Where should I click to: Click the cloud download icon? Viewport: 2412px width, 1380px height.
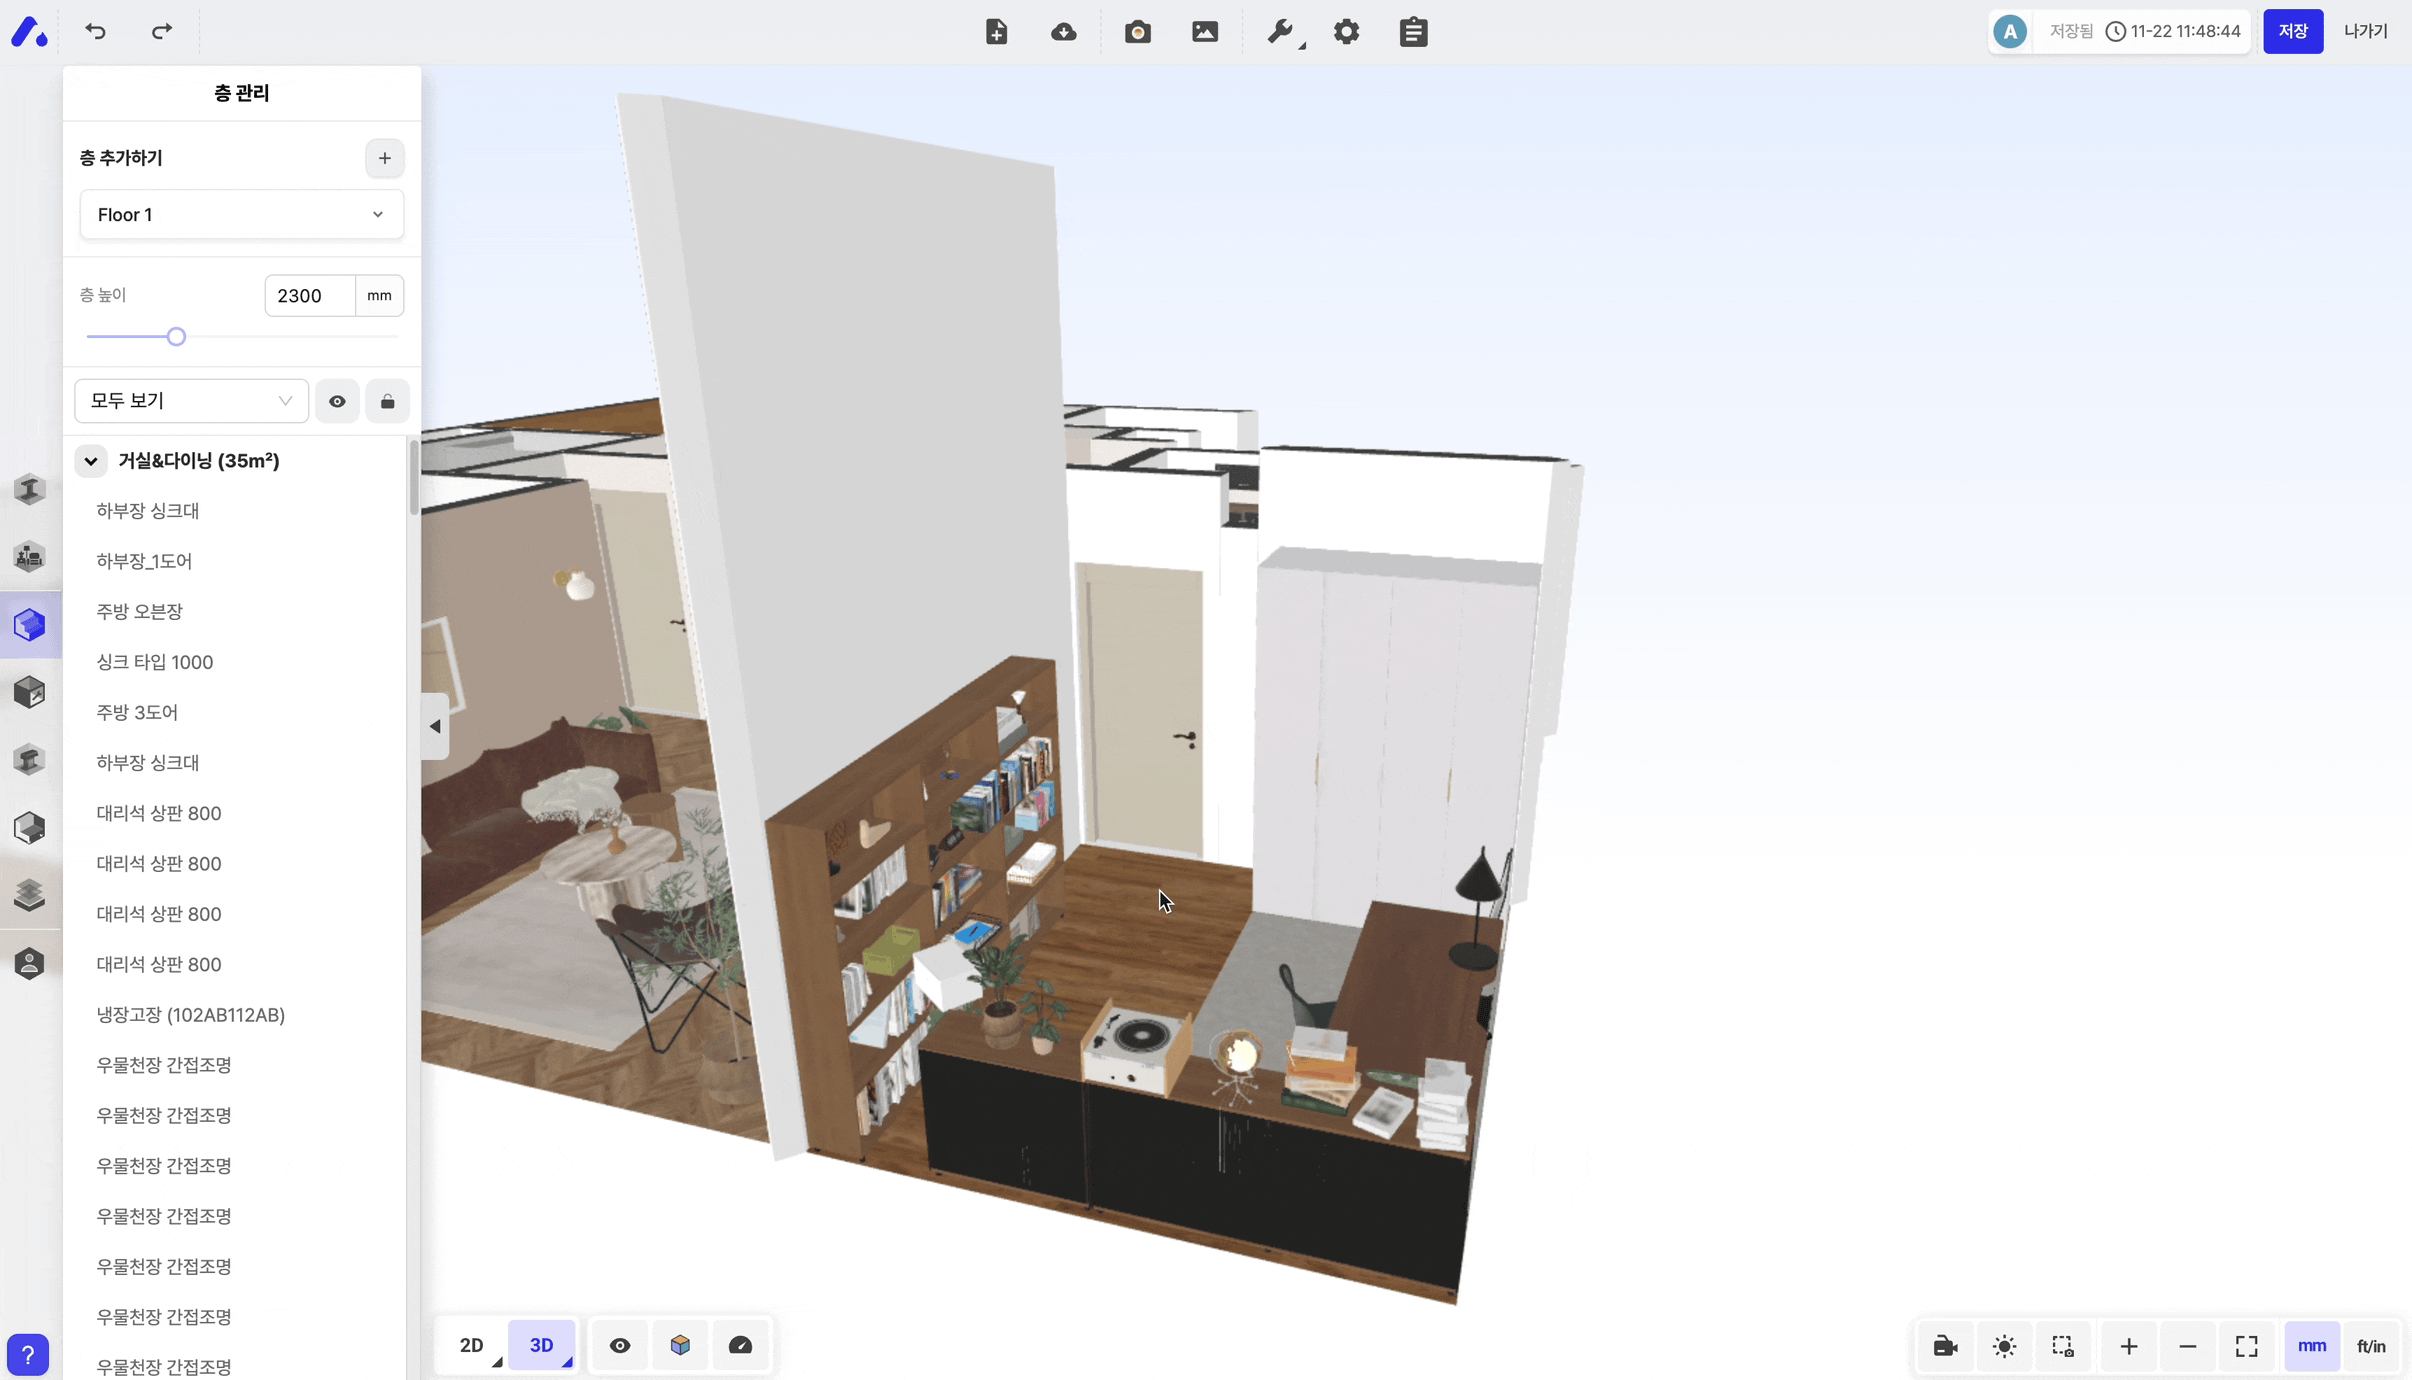pos(1064,32)
